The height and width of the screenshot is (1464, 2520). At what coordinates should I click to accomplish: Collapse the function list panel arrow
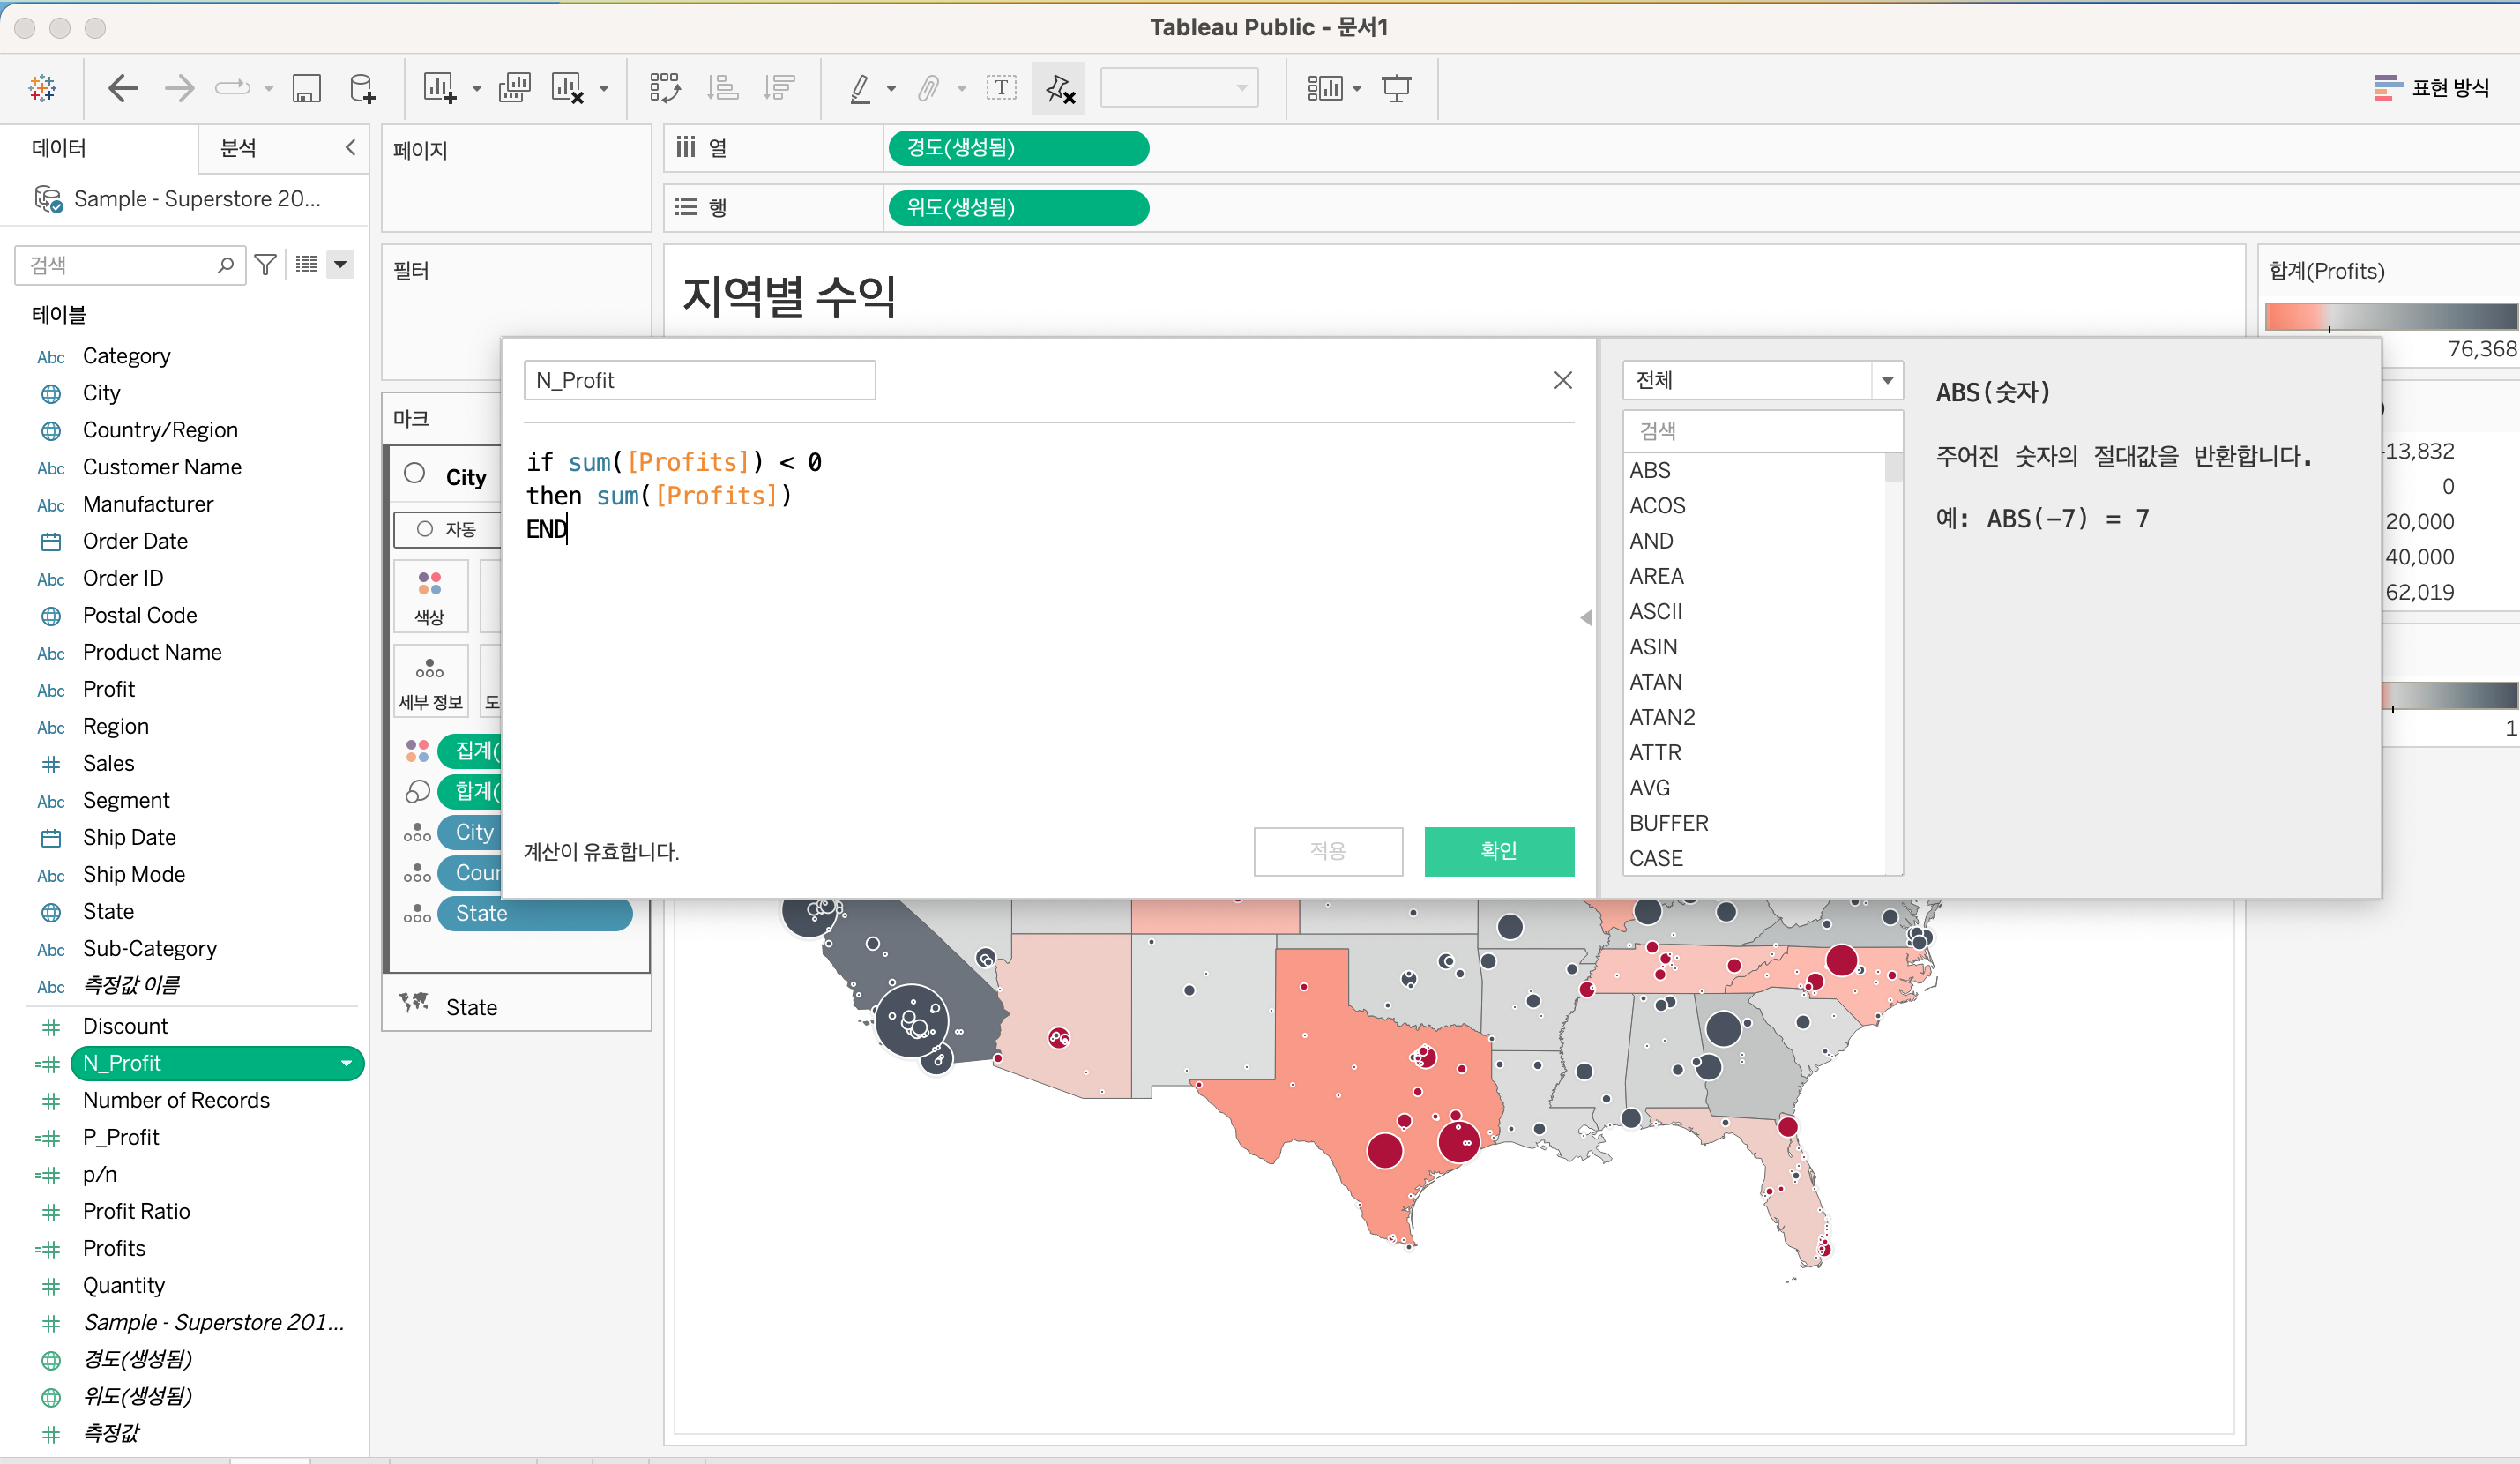coord(1586,618)
